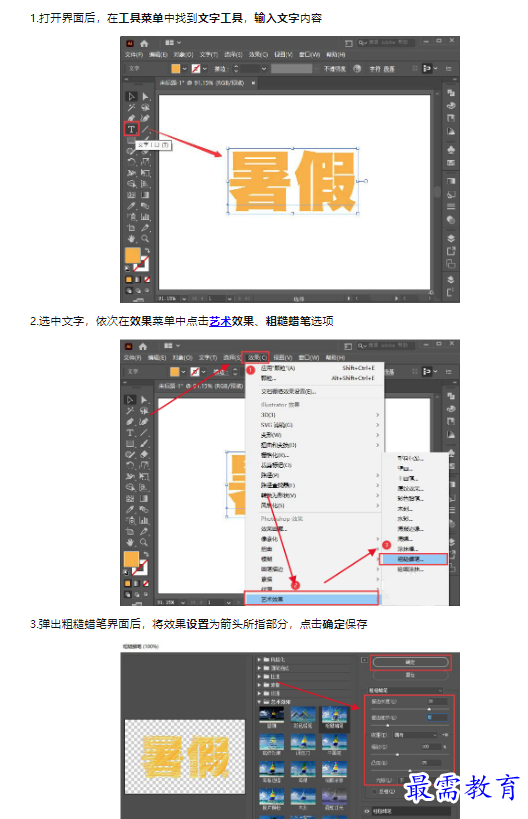Open Layers panel icon in first screenshot dock

coord(451,238)
